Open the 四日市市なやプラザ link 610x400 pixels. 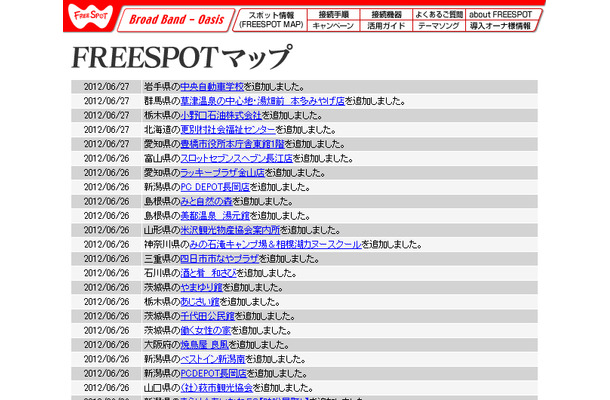[x=220, y=259]
